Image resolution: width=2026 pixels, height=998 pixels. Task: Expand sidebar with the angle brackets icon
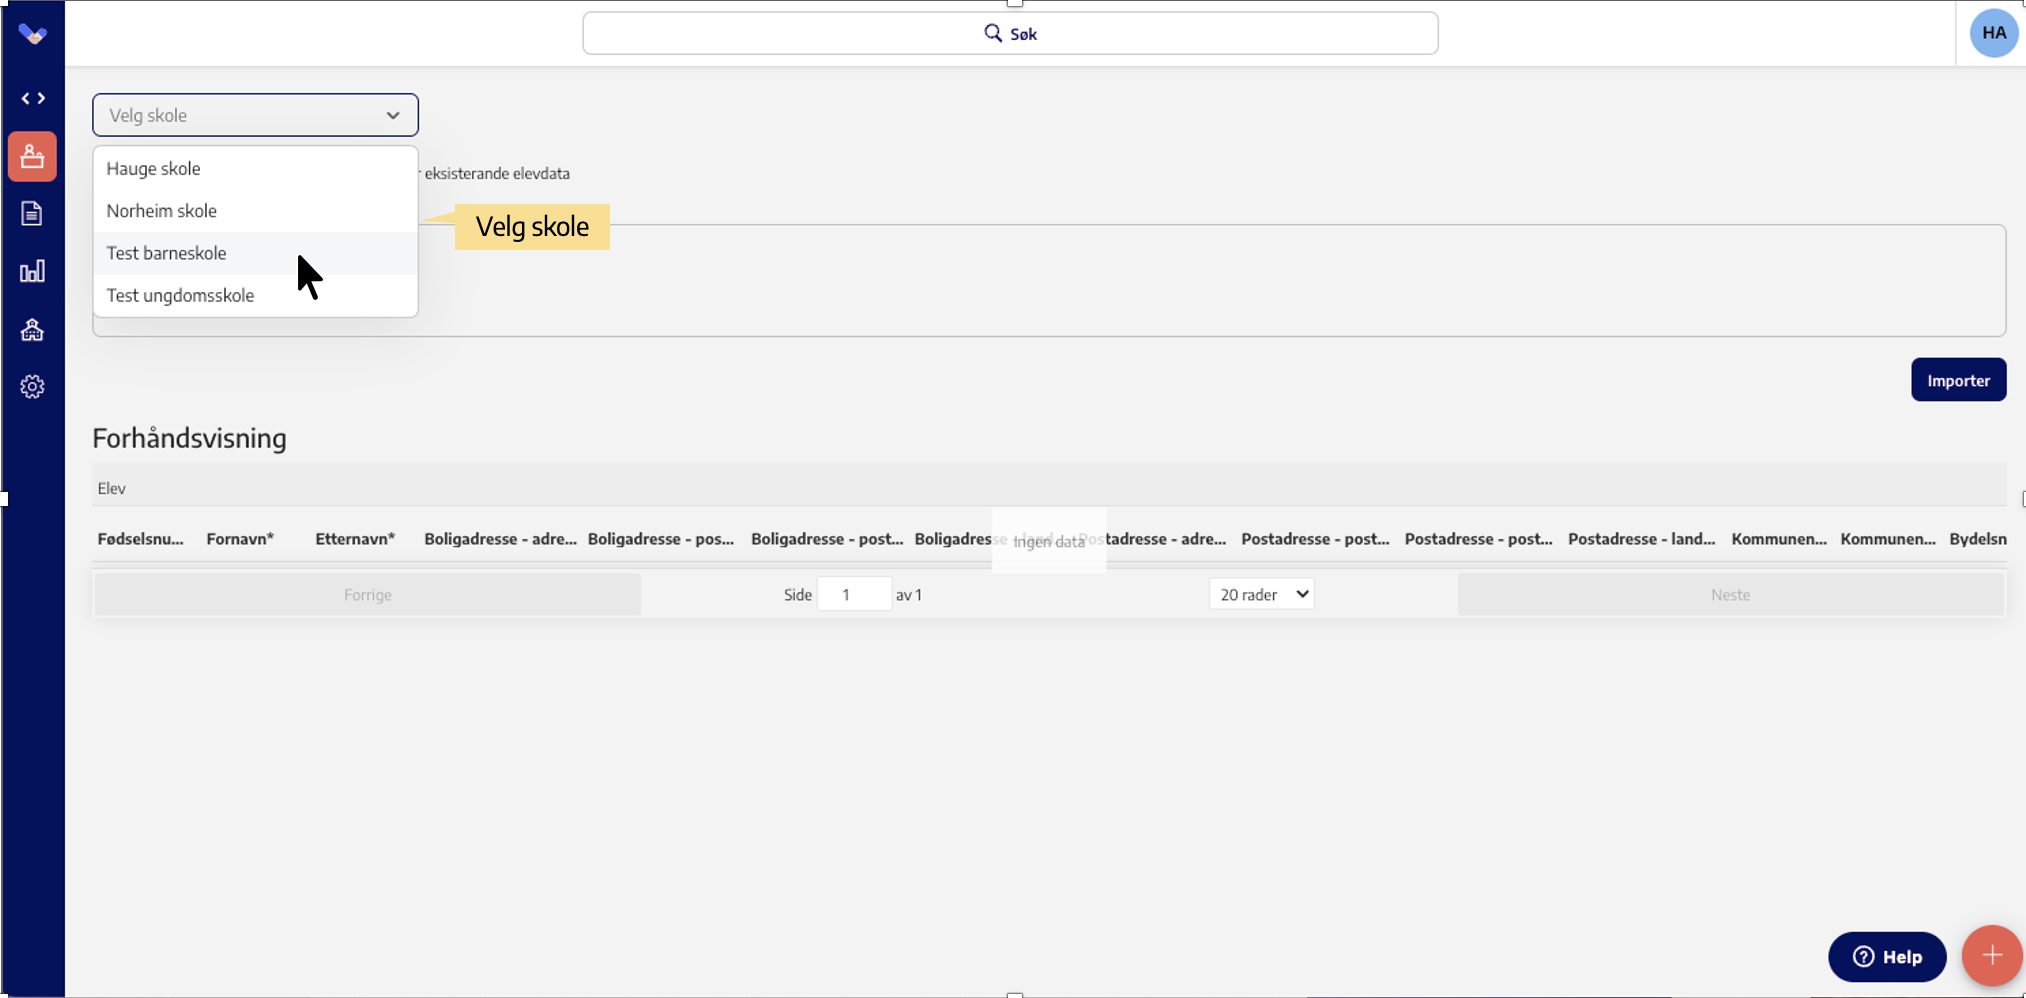[x=33, y=98]
